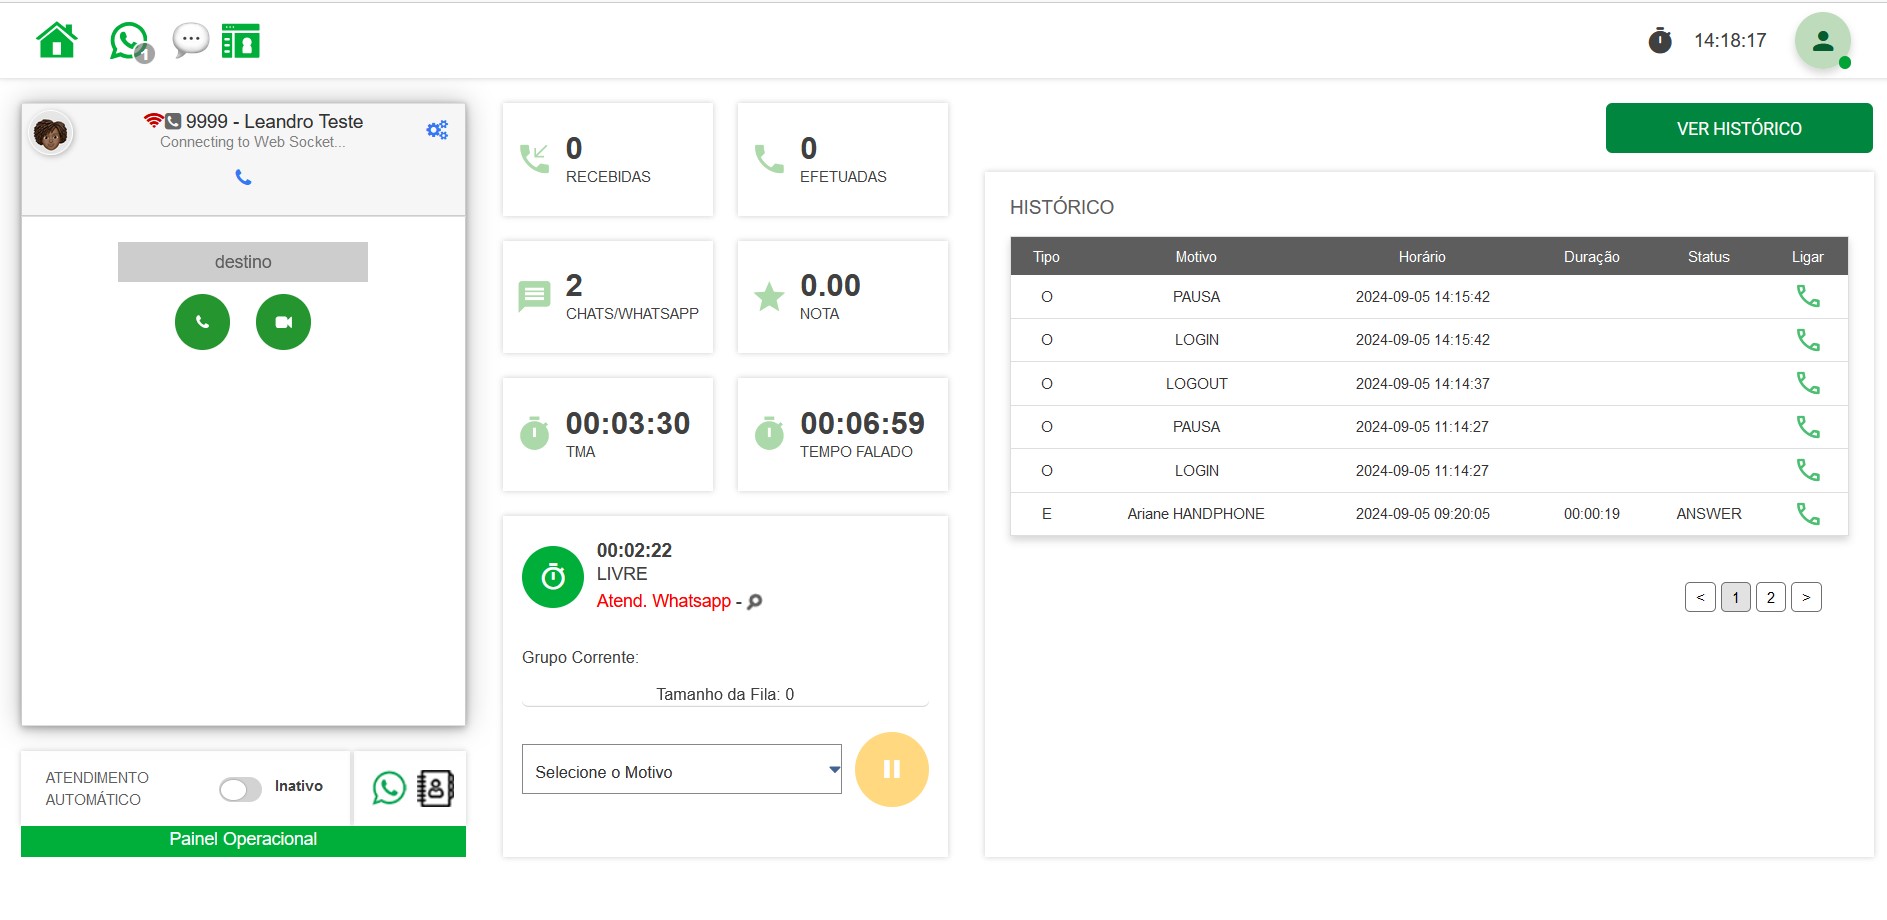Call back the Ariane HANDPHONE entry
The width and height of the screenshot is (1887, 920).
[x=1807, y=514]
